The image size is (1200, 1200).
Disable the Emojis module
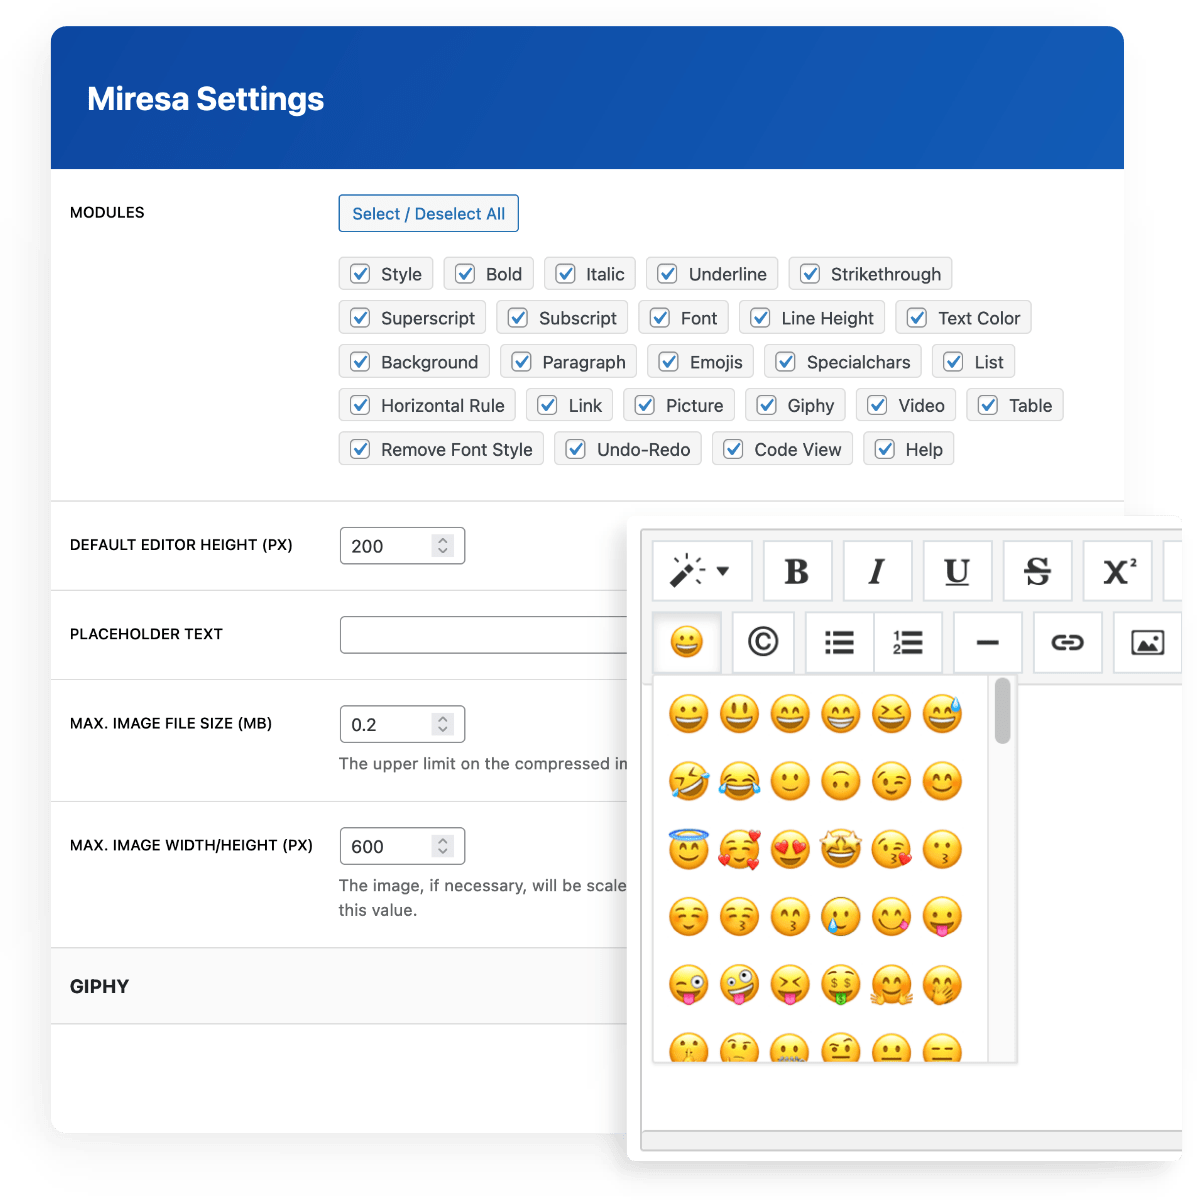[669, 362]
